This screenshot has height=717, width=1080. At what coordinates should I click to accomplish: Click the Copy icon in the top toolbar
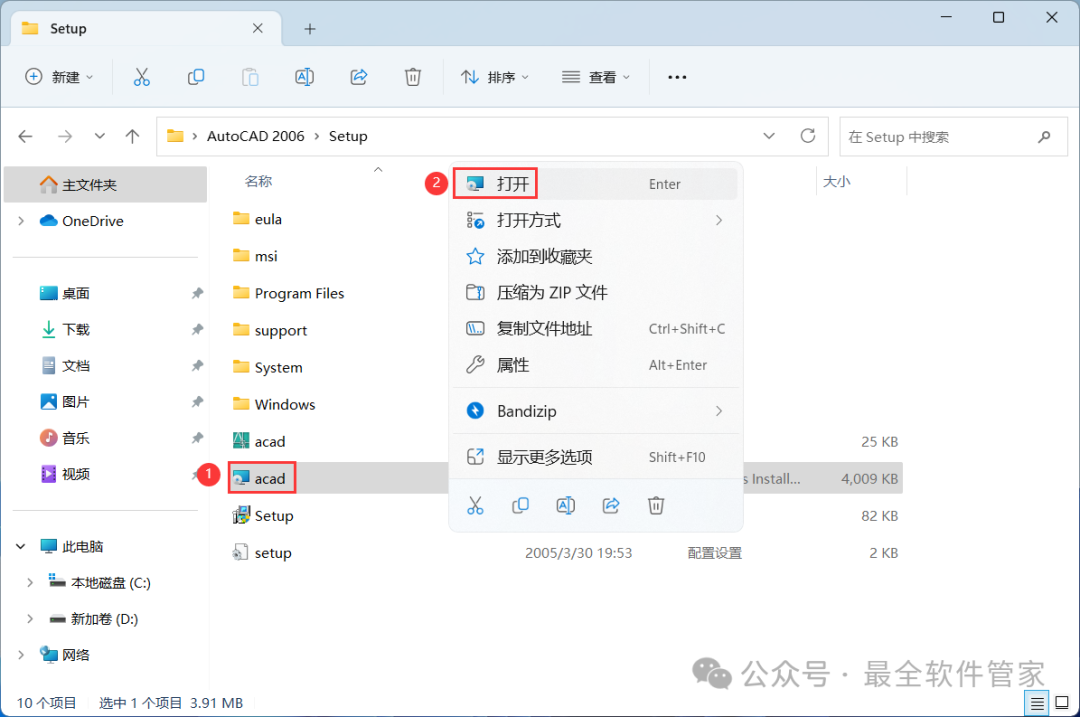coord(196,77)
